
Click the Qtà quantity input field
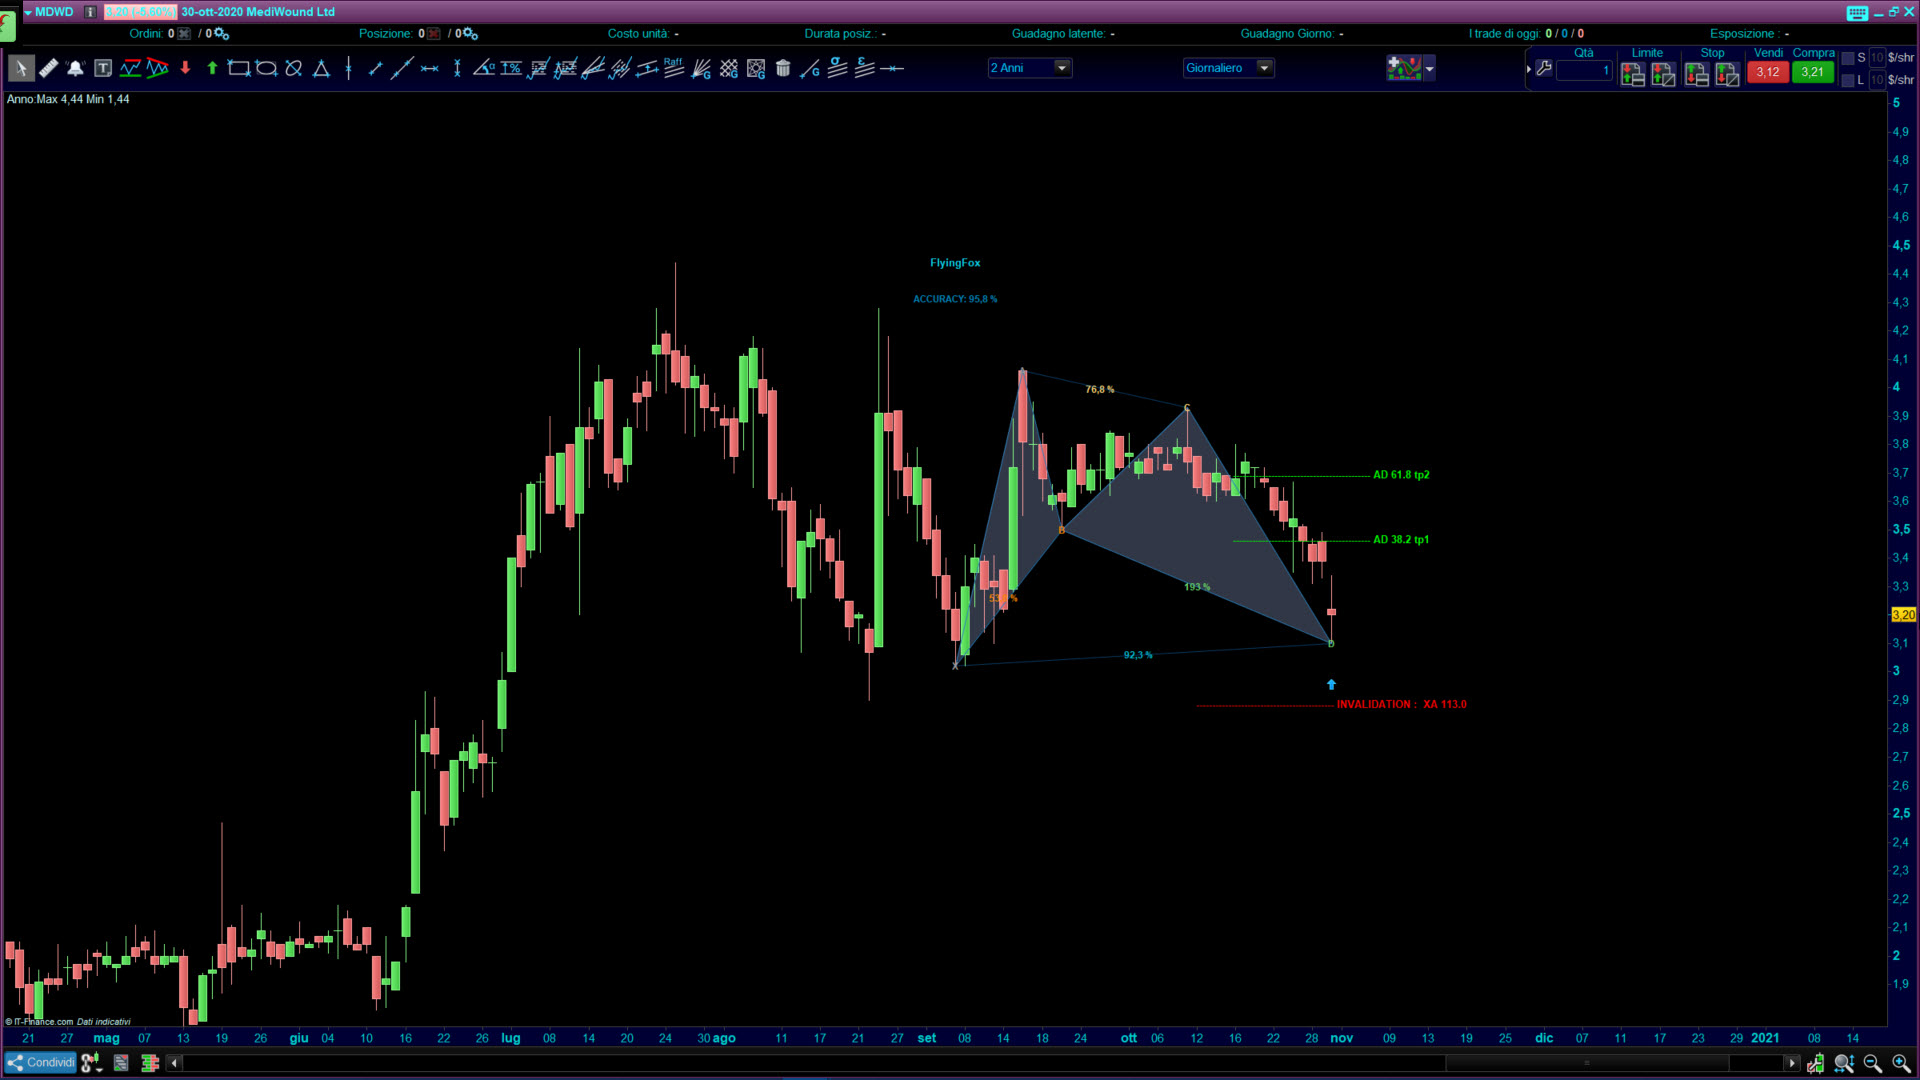[x=1584, y=71]
